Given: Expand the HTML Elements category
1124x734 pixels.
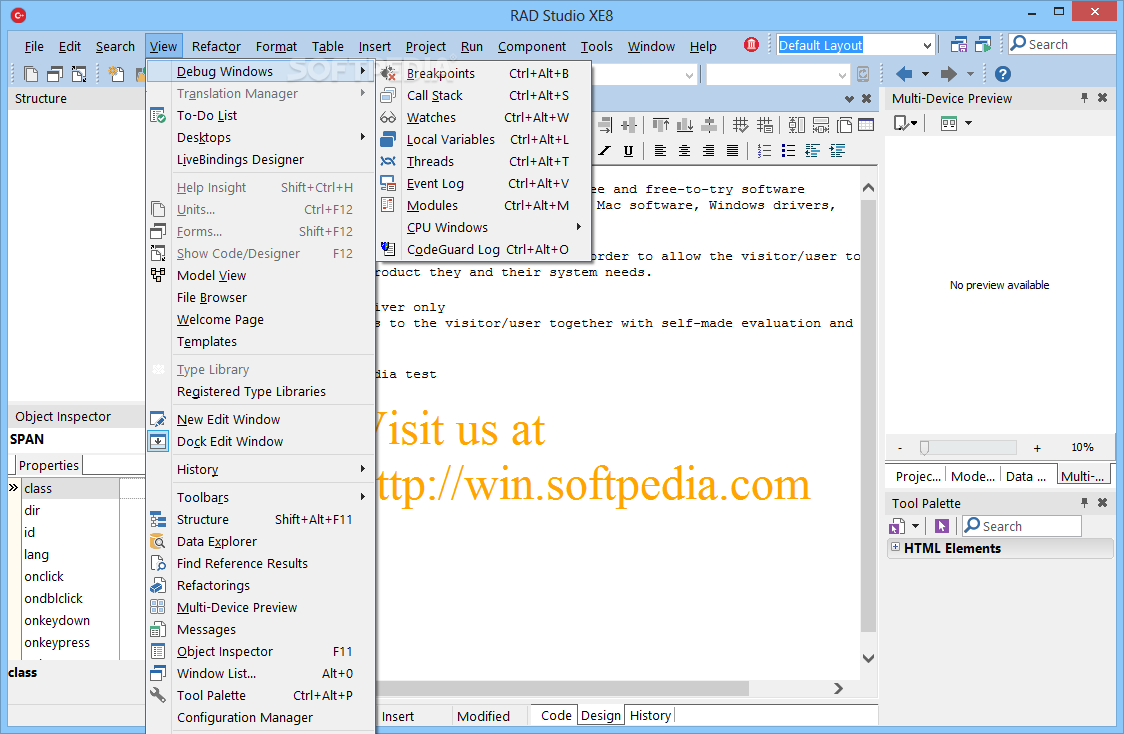Looking at the screenshot, I should pos(895,548).
